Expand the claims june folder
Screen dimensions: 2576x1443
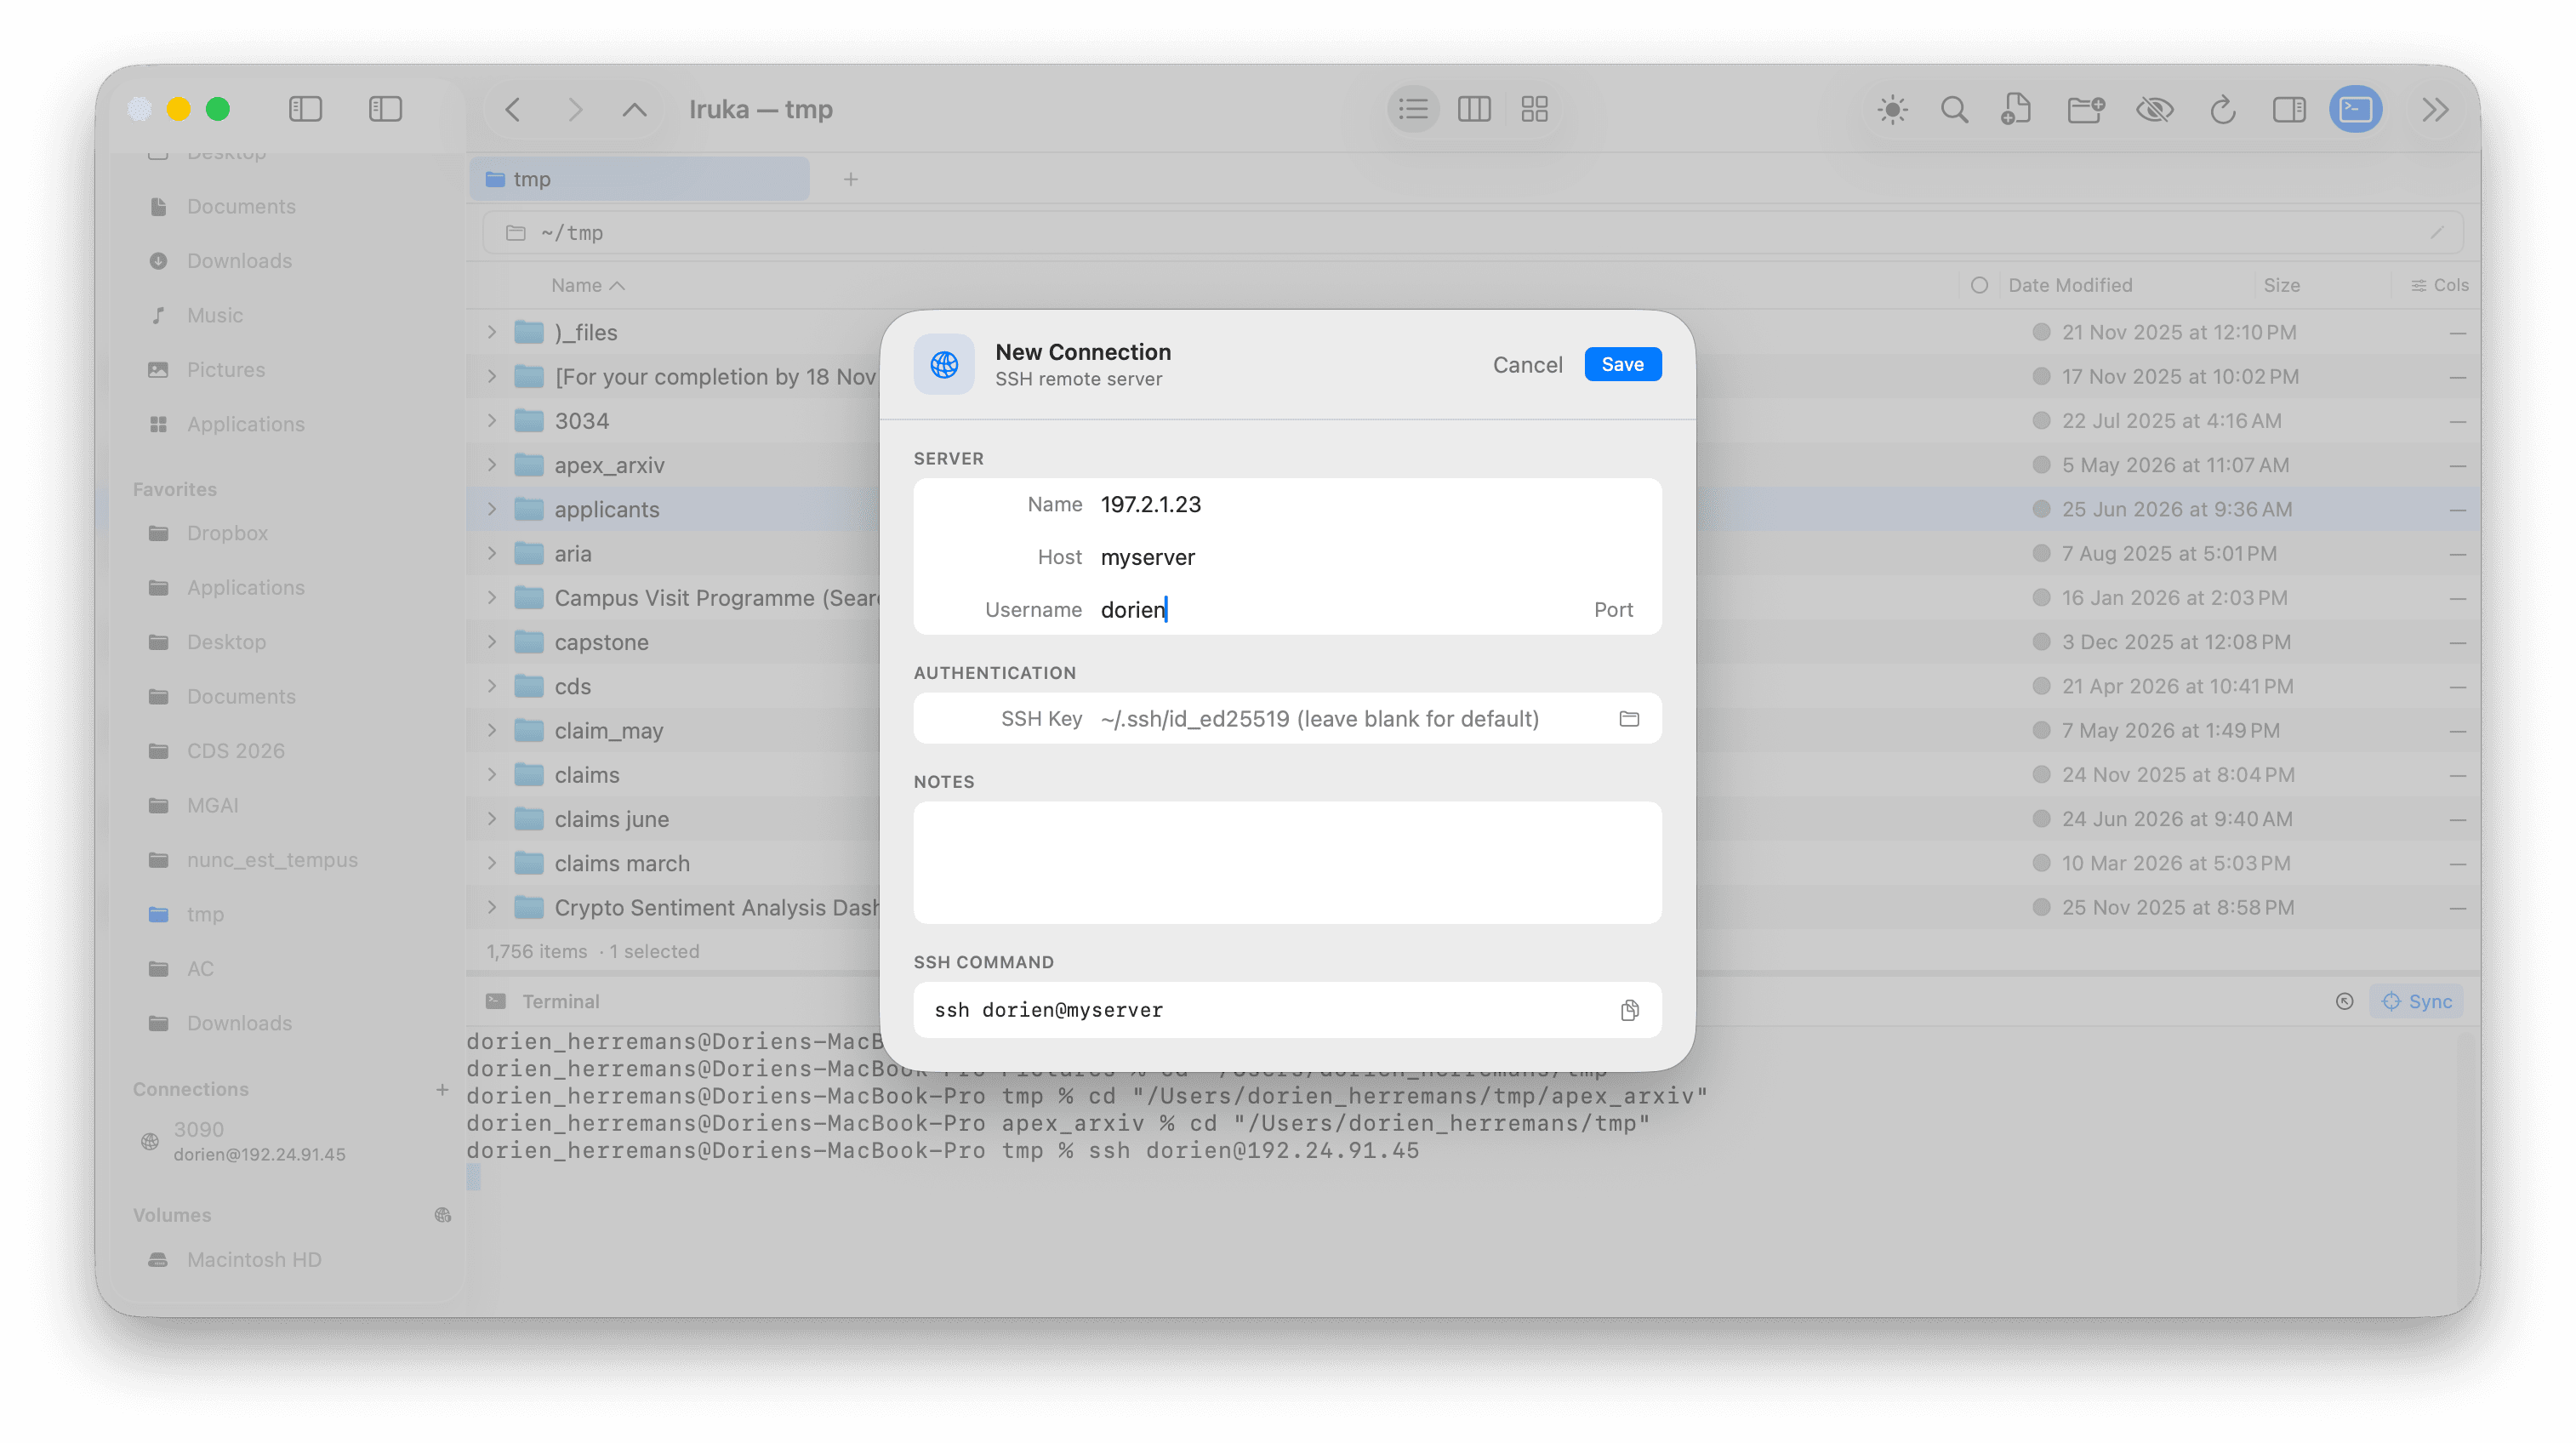(x=491, y=819)
